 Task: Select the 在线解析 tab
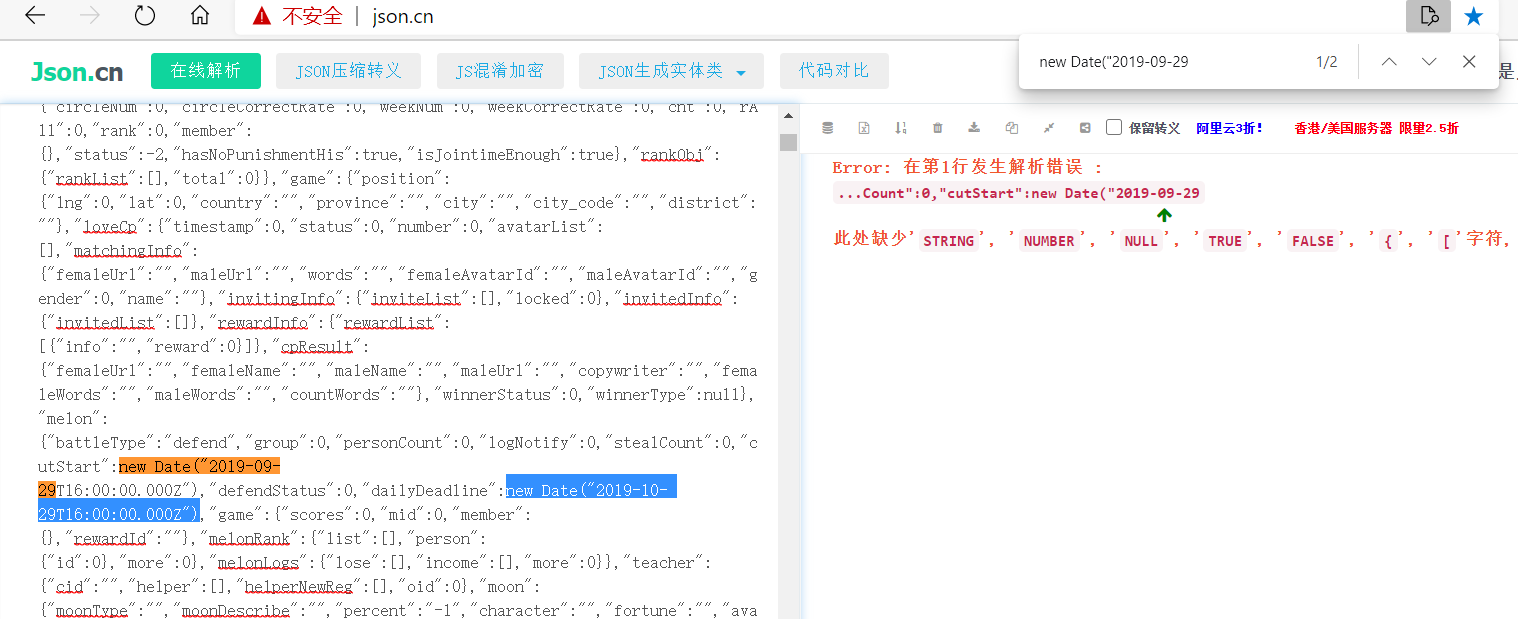click(x=206, y=71)
